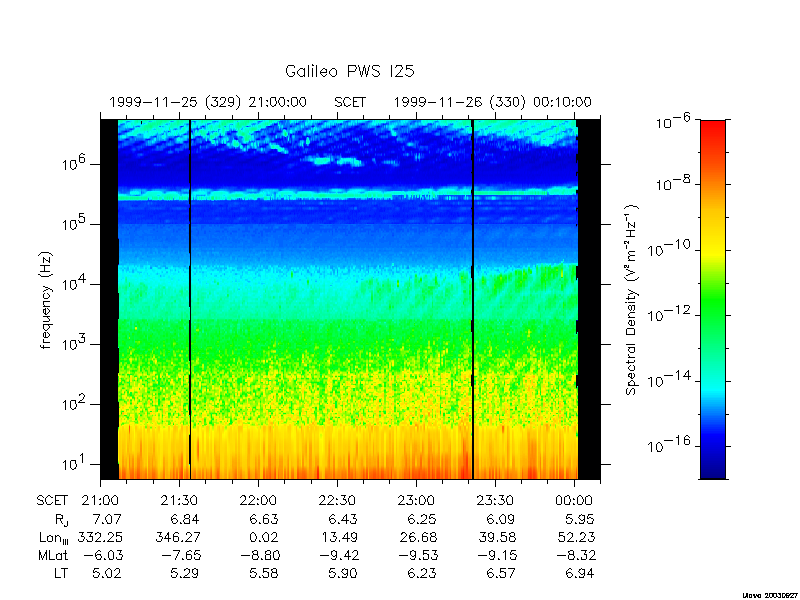
Task: Click the MLat value '-6.03'
Action: tap(102, 555)
